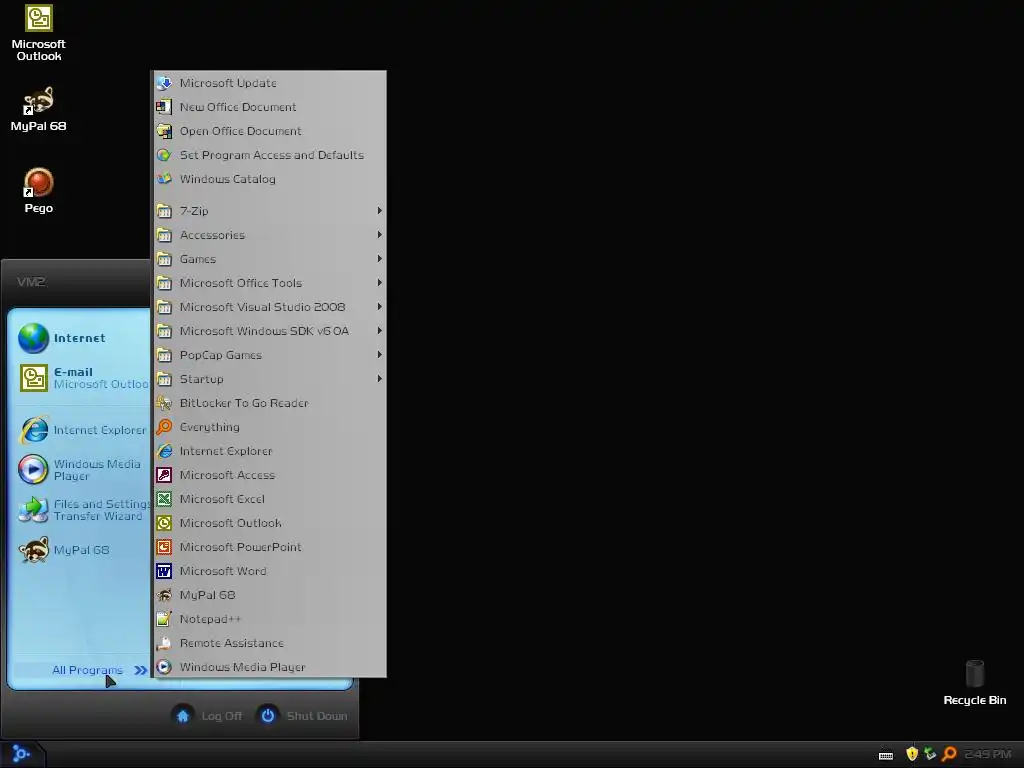Click the All Programs label
Image resolution: width=1024 pixels, height=768 pixels.
tap(88, 670)
